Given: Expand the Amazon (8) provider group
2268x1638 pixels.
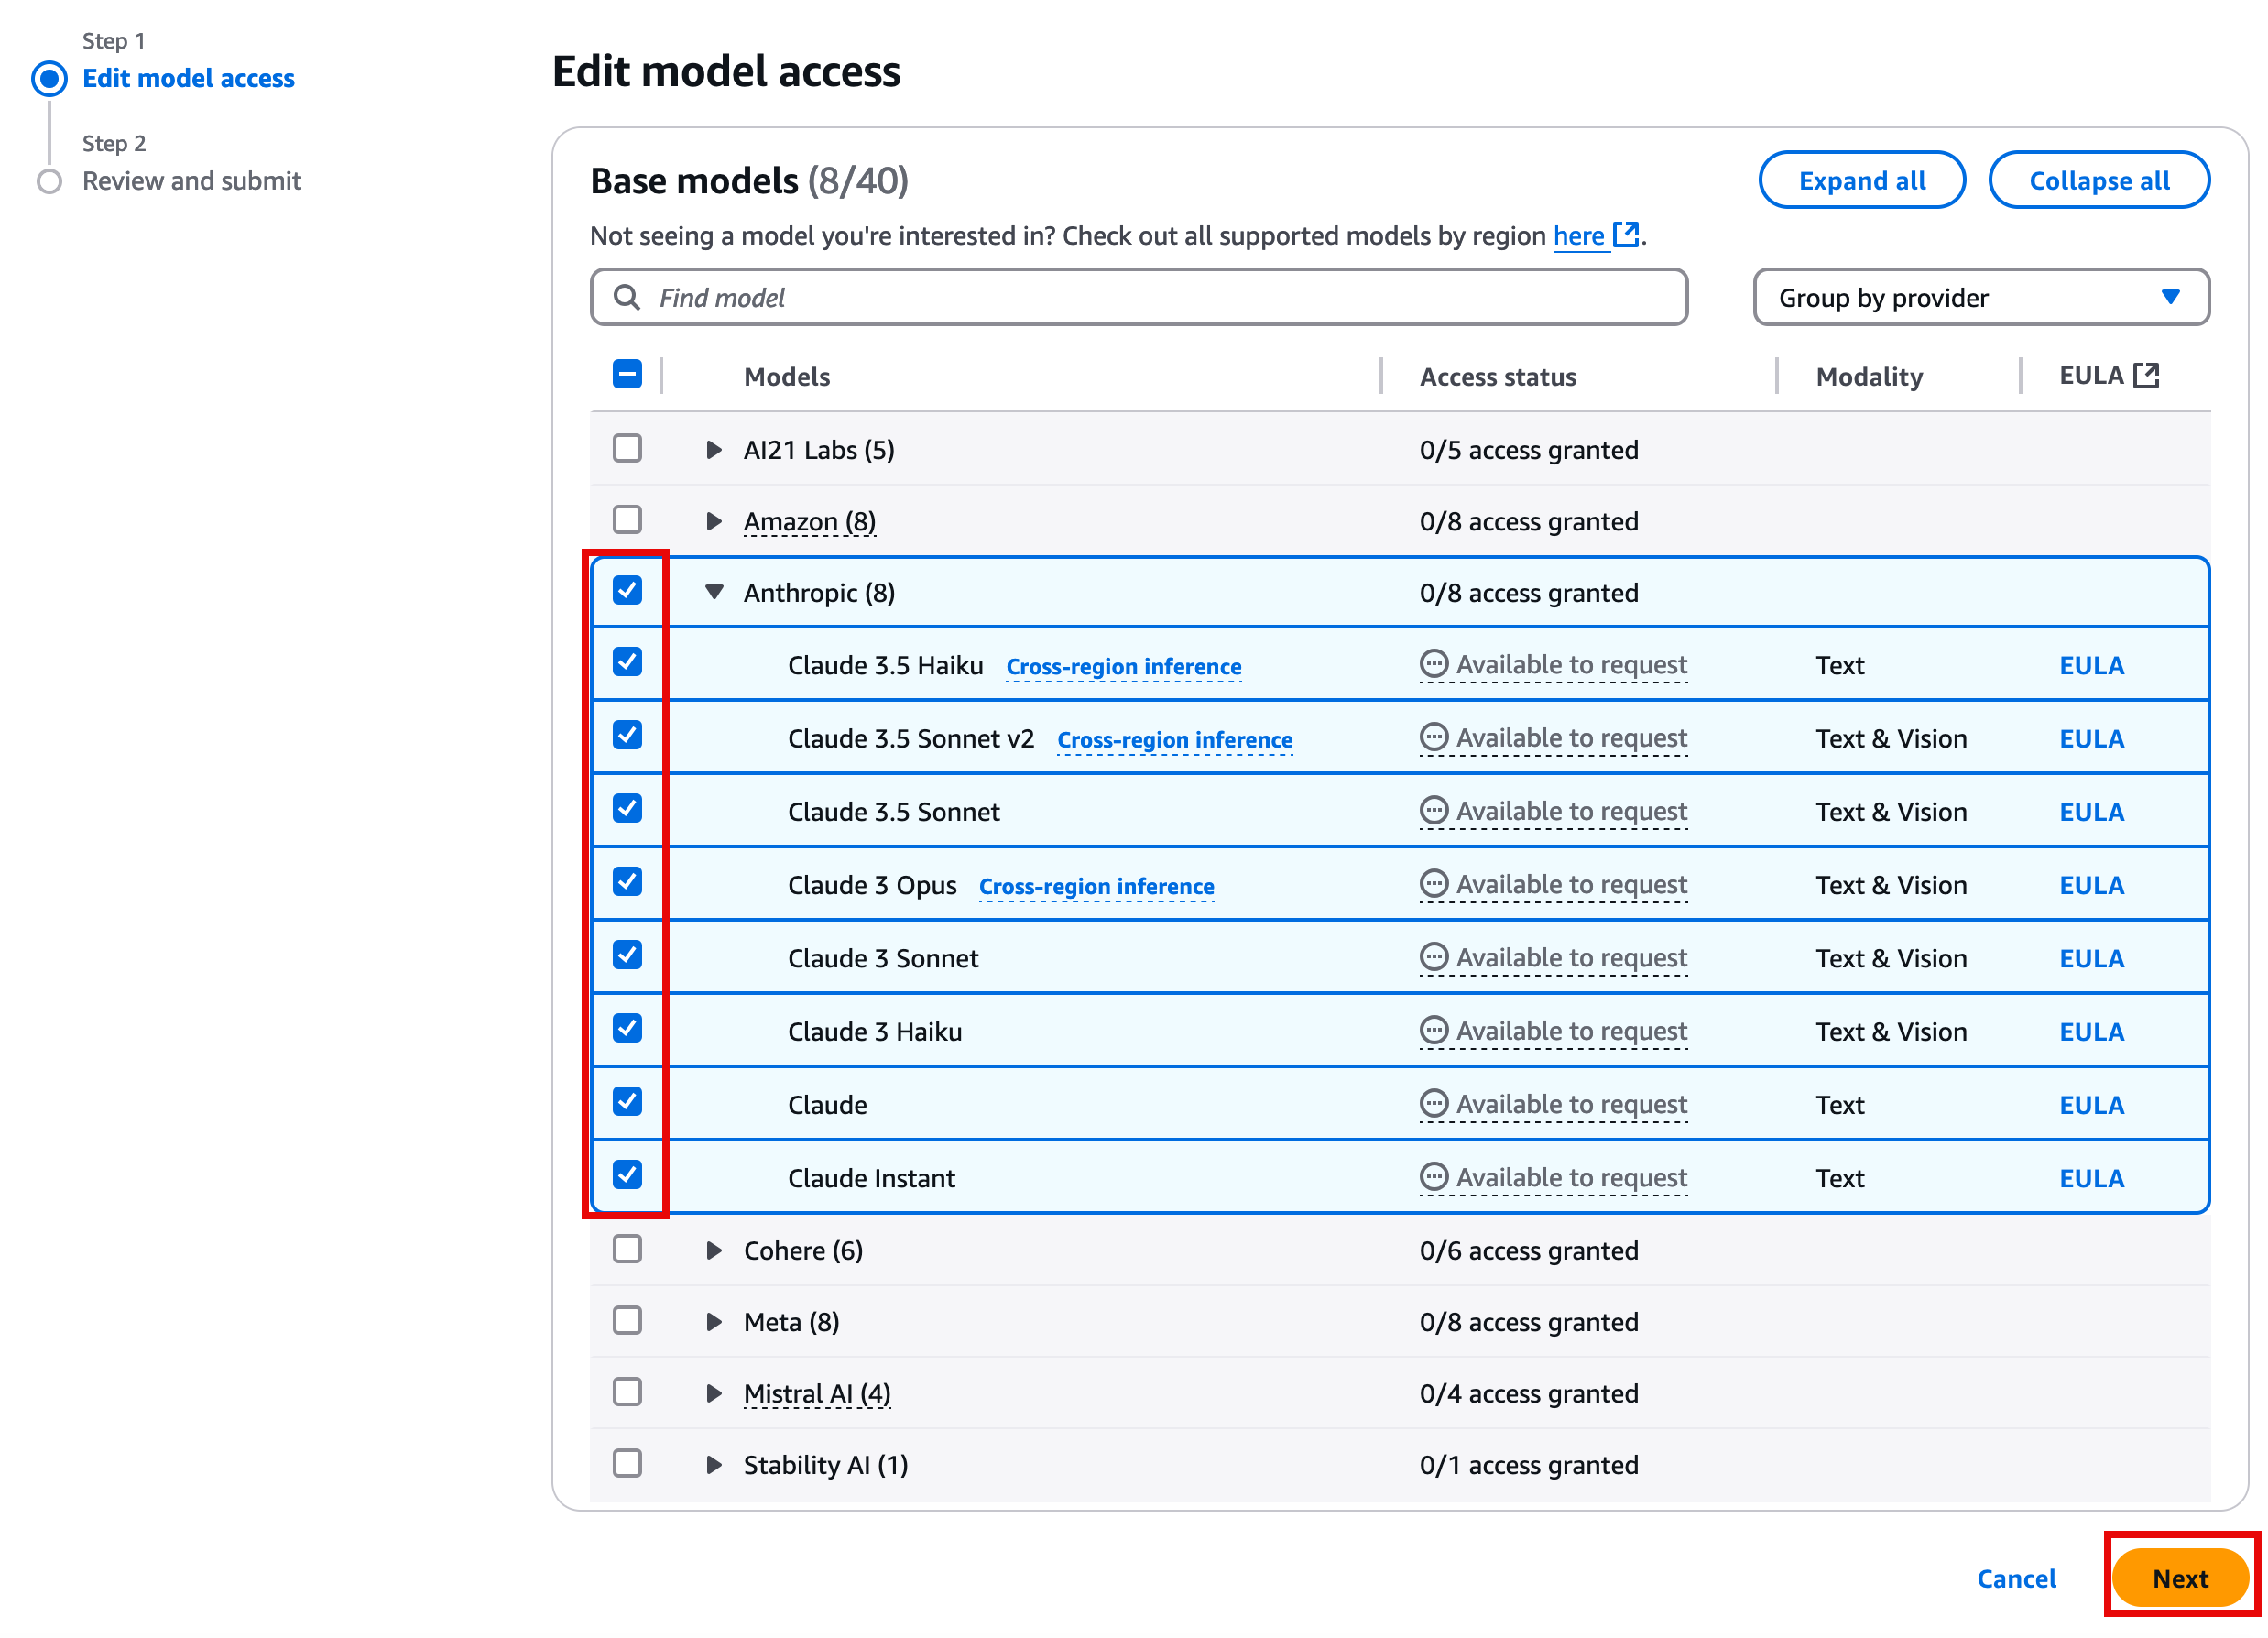Looking at the screenshot, I should pos(713,521).
